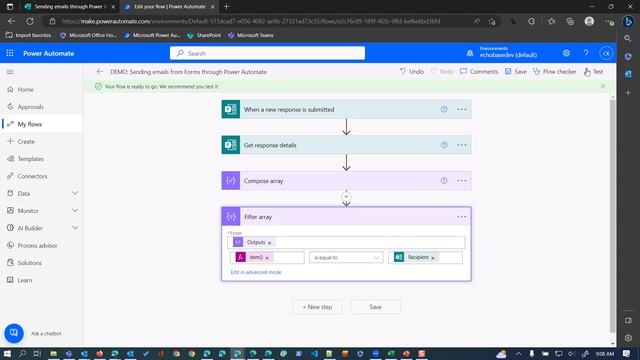Open the Create page
The height and width of the screenshot is (360, 640).
coord(26,142)
